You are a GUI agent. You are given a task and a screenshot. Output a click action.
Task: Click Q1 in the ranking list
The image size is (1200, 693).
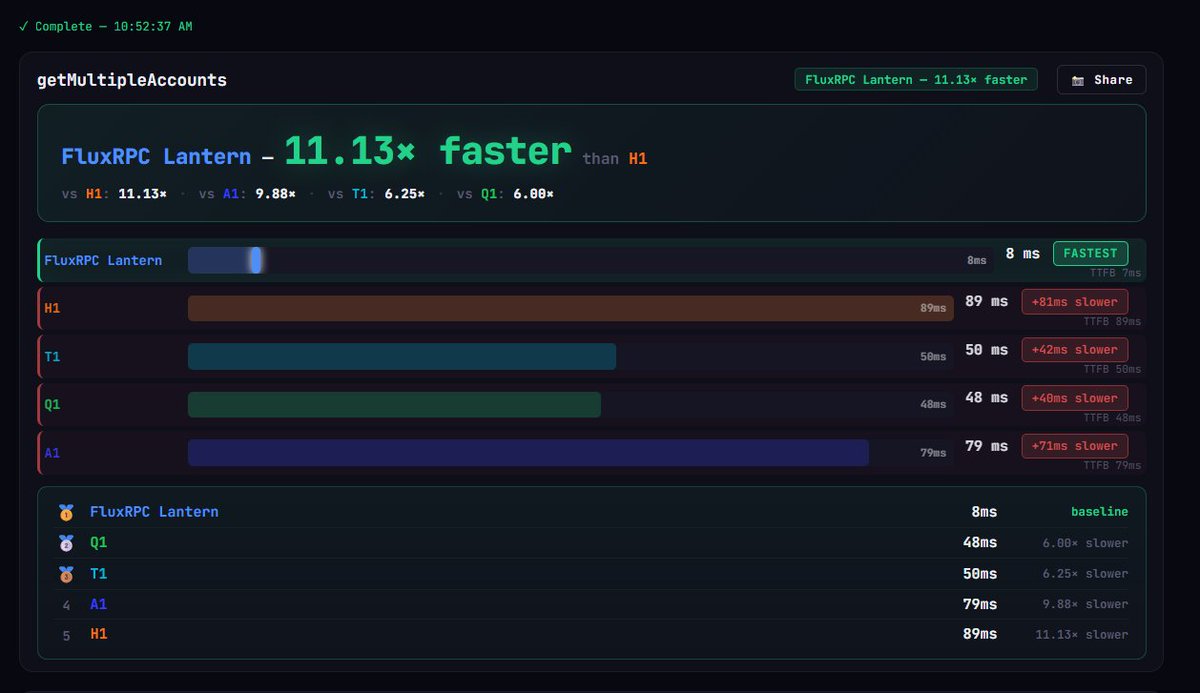point(98,543)
